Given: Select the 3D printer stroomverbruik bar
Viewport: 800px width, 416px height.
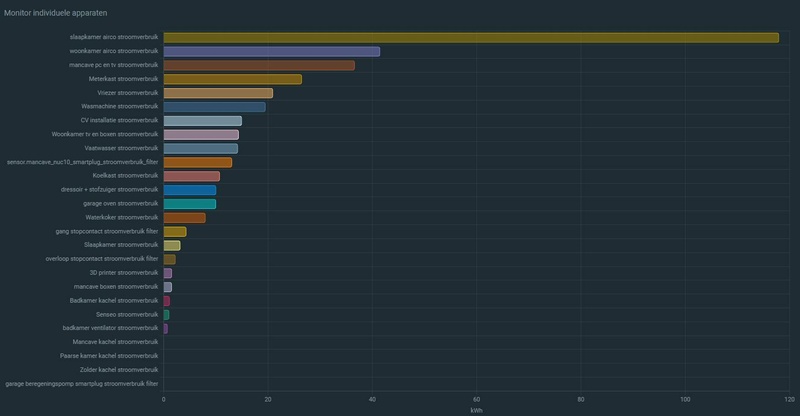Looking at the screenshot, I should pos(167,273).
